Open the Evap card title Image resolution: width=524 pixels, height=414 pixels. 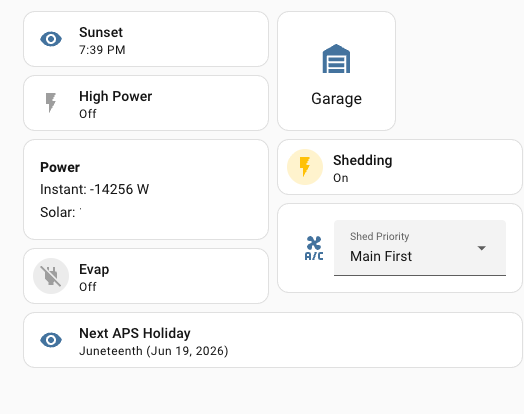(x=94, y=269)
